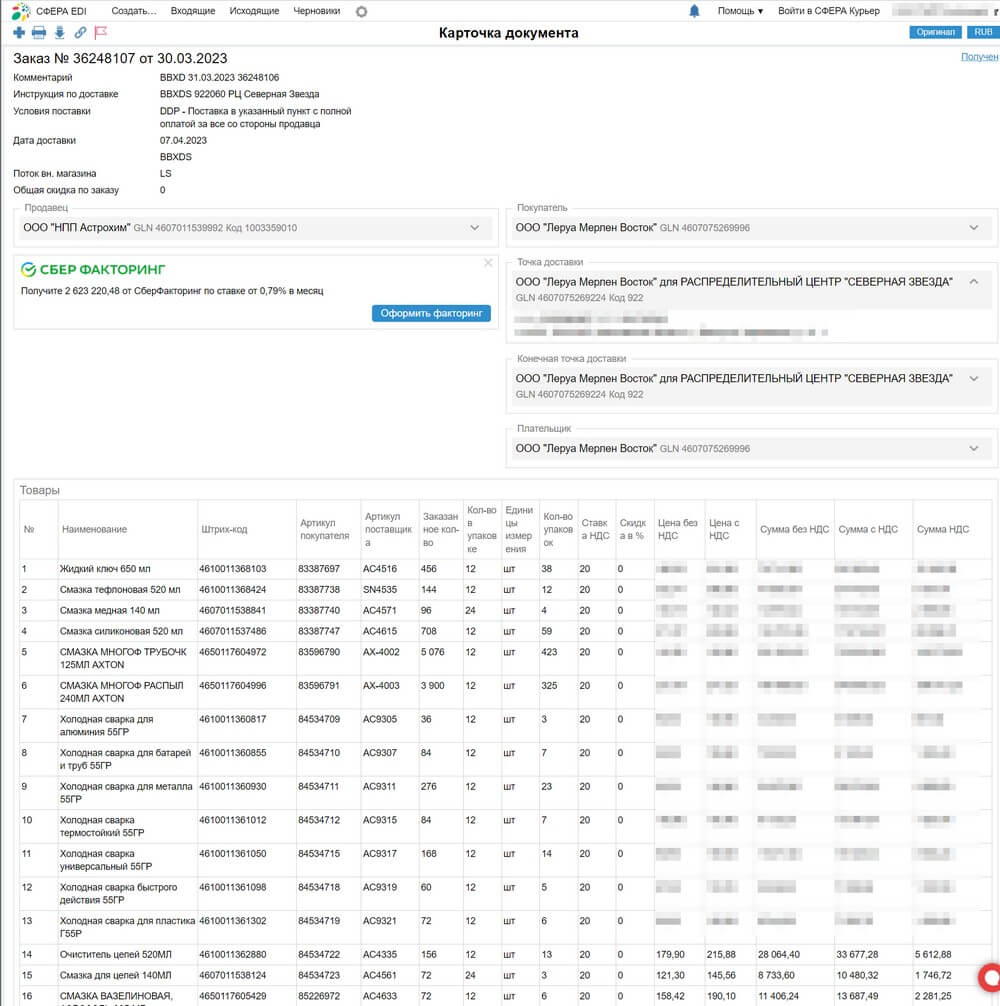This screenshot has height=1006, width=1000.
Task: Click the chain link icon
Action: coord(80,33)
